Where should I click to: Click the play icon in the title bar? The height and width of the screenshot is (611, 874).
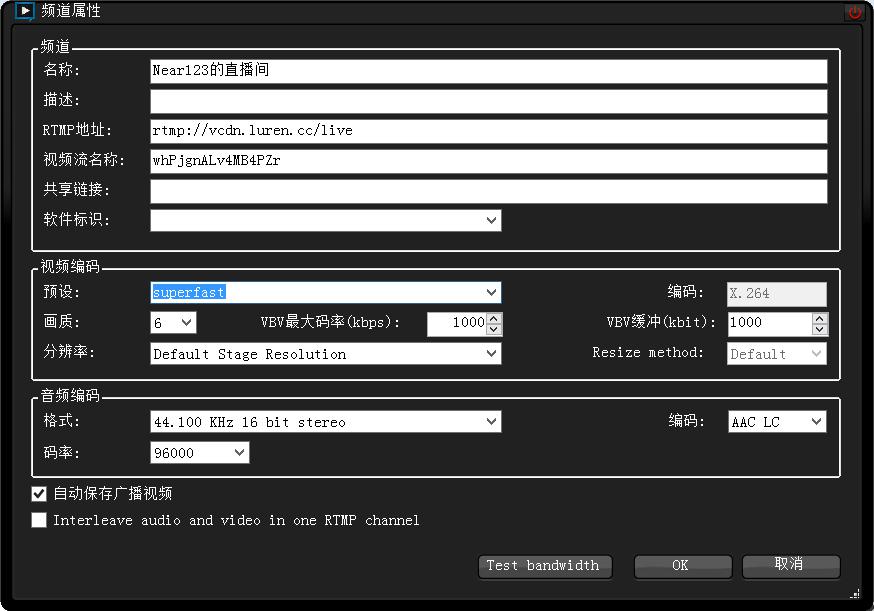coord(24,11)
